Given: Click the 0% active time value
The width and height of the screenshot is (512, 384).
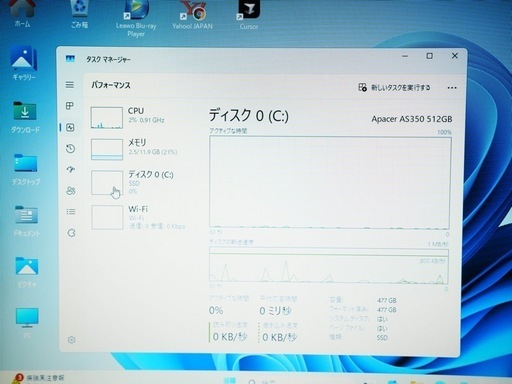Looking at the screenshot, I should coord(216,311).
